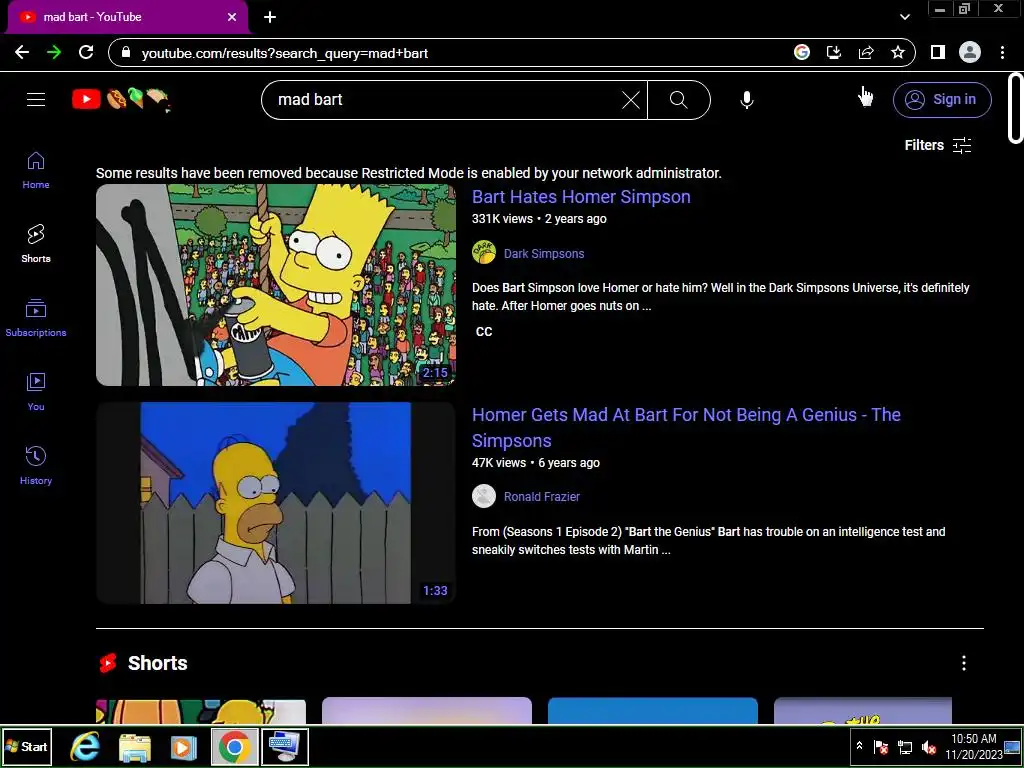Bookmark this page with the star
Image resolution: width=1024 pixels, height=768 pixels.
[898, 53]
